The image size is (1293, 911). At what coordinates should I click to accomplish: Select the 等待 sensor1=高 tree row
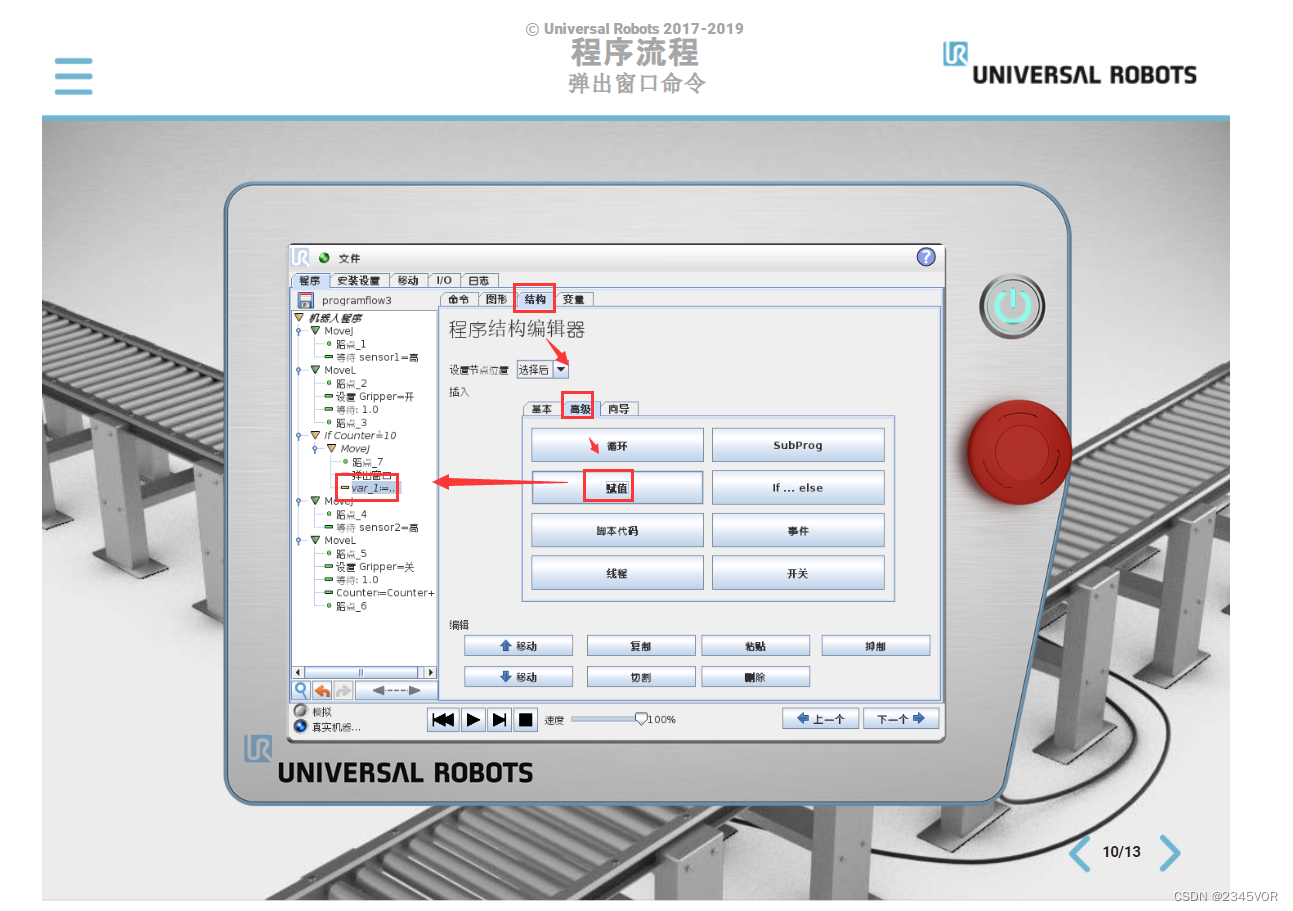coord(371,357)
